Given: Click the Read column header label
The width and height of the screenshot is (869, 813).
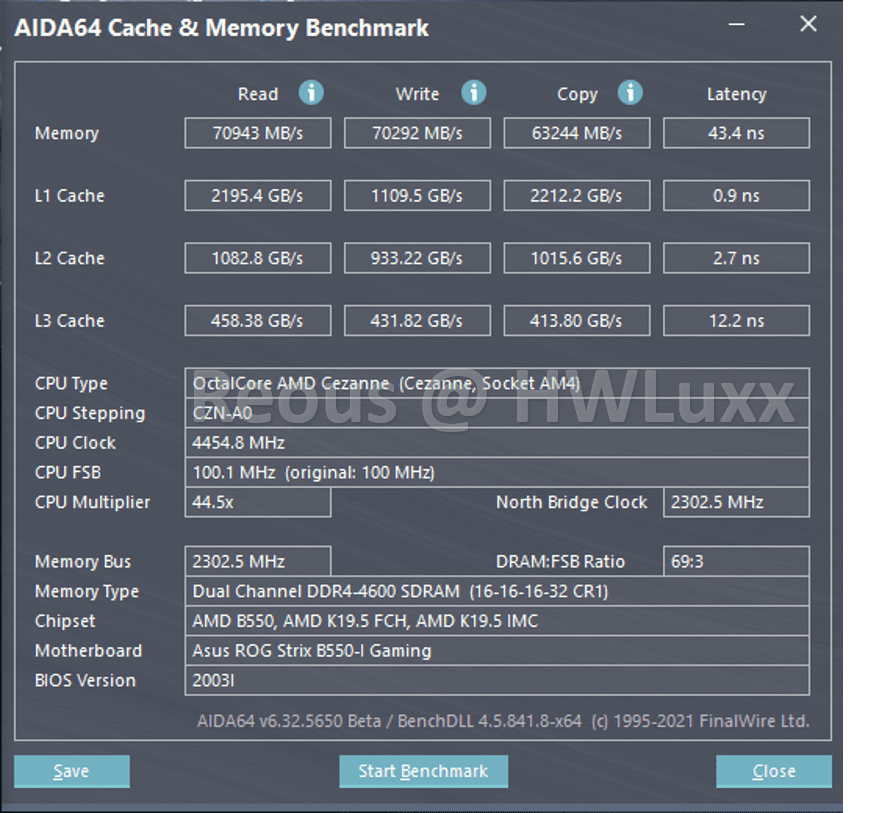Looking at the screenshot, I should point(258,94).
